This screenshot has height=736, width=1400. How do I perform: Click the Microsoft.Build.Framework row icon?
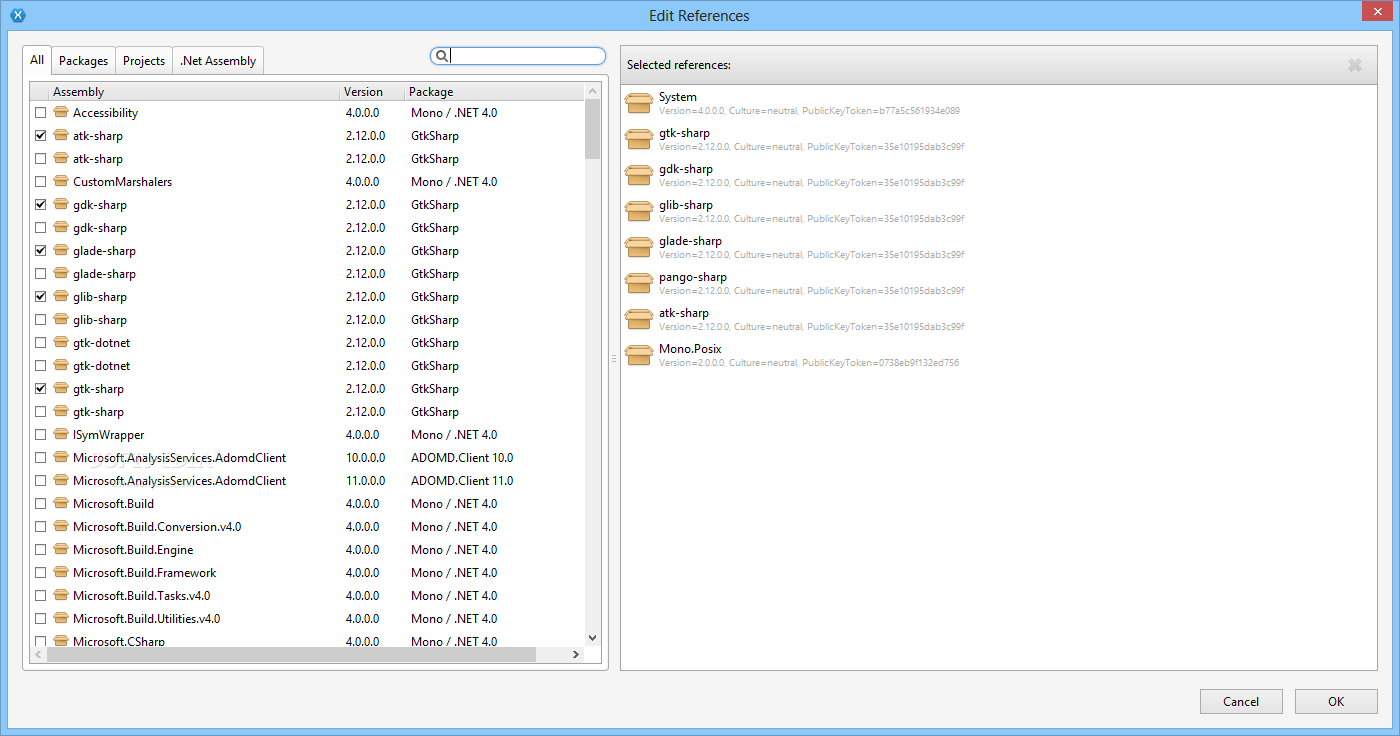click(60, 573)
